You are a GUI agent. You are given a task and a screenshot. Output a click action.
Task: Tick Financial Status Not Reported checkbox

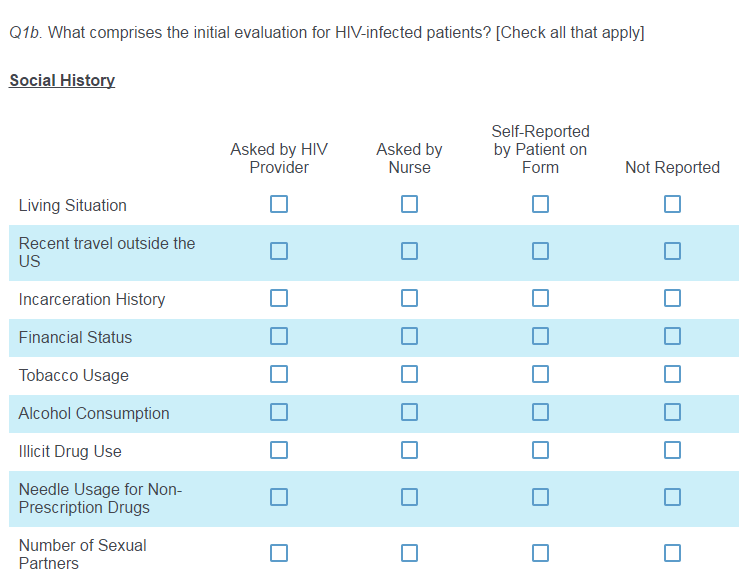click(672, 336)
